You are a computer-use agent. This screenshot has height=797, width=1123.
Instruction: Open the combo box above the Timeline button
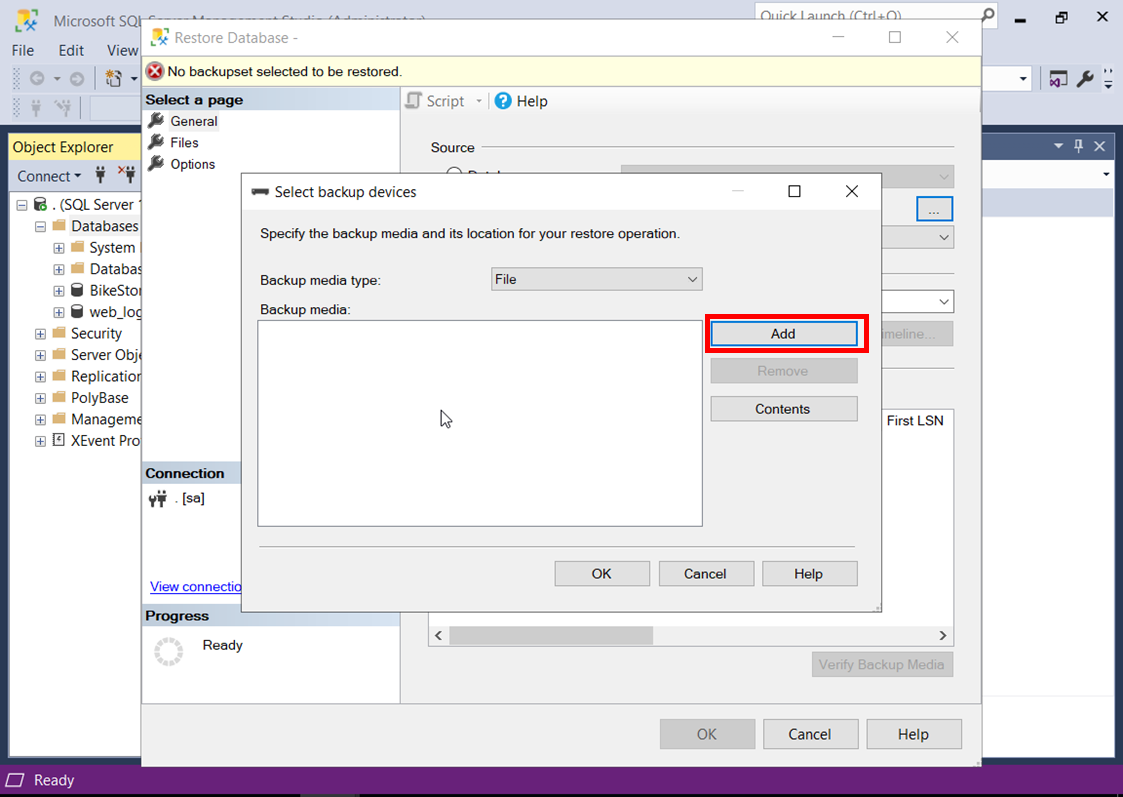click(917, 301)
